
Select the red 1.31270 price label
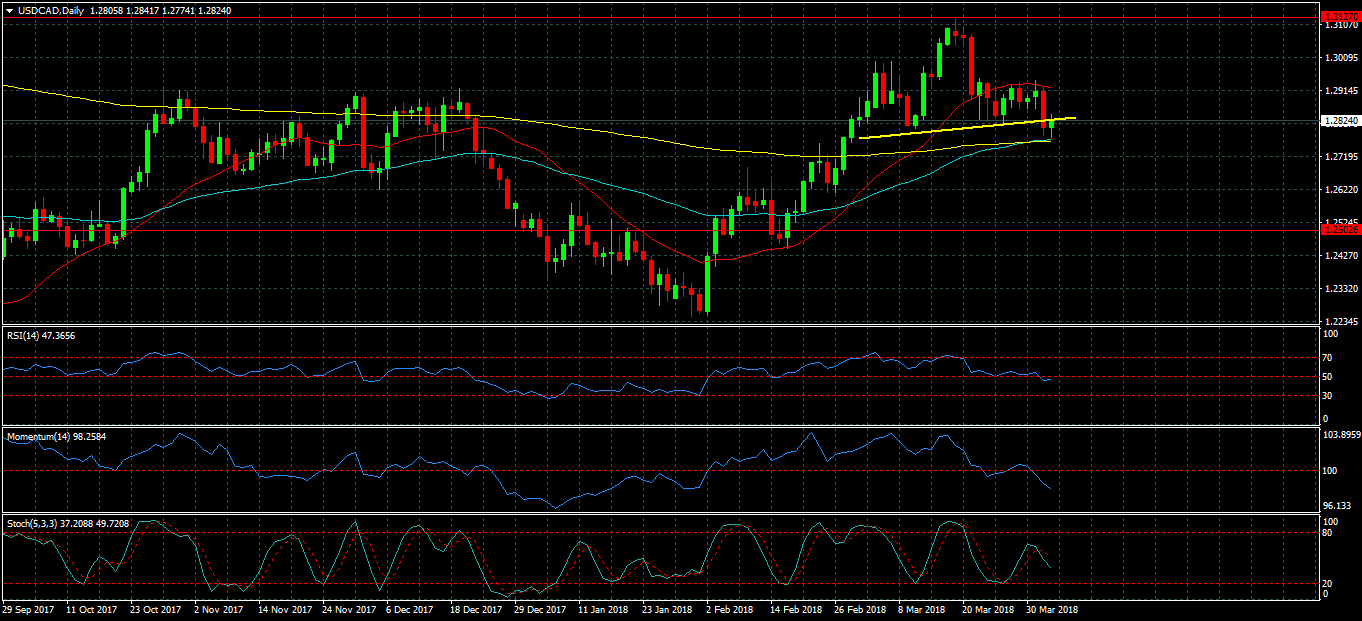pos(1339,16)
